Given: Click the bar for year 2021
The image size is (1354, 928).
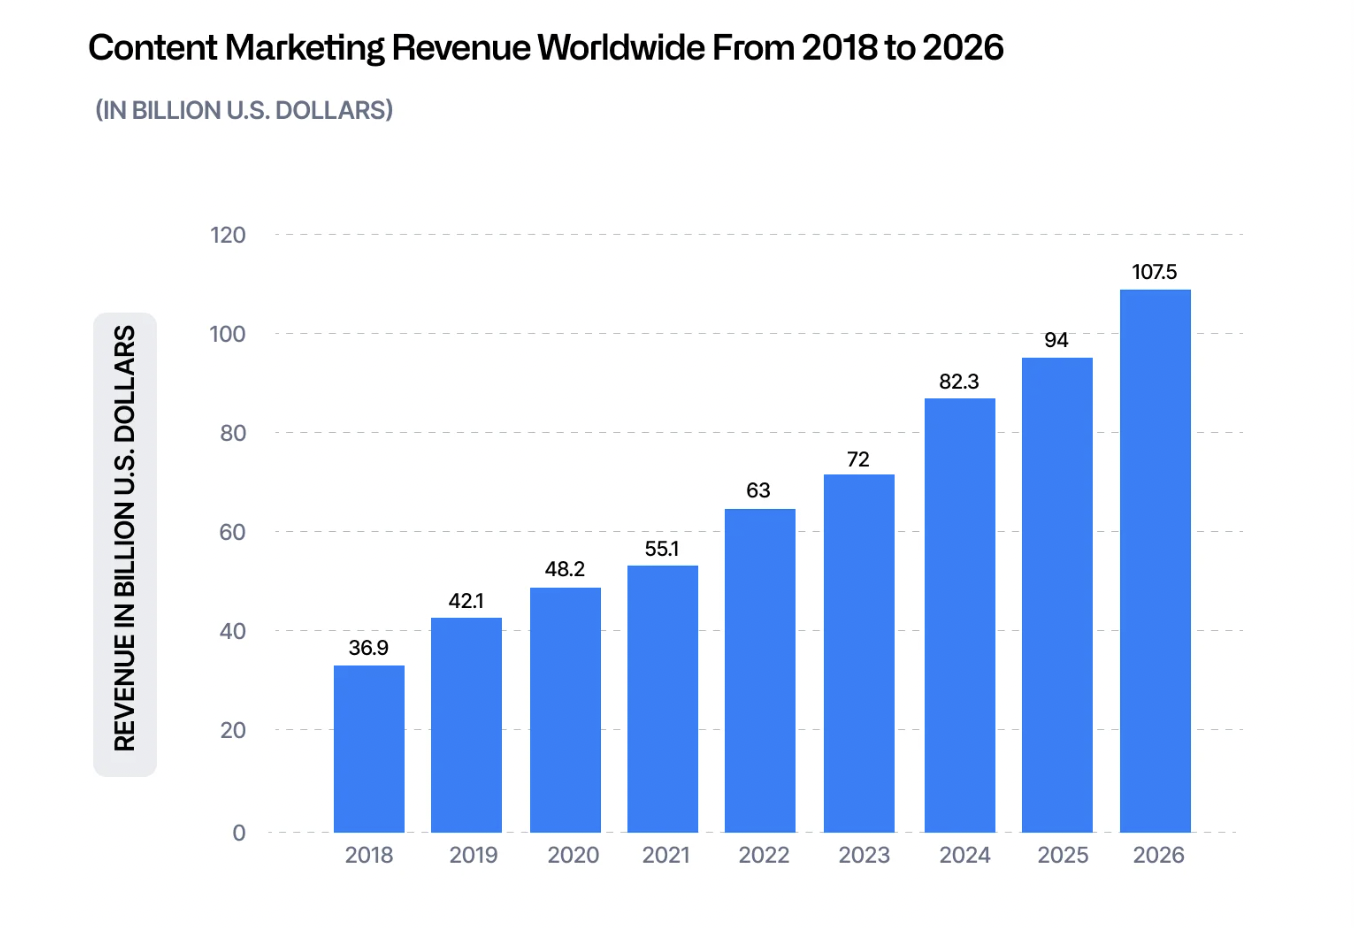Looking at the screenshot, I should 663,699.
